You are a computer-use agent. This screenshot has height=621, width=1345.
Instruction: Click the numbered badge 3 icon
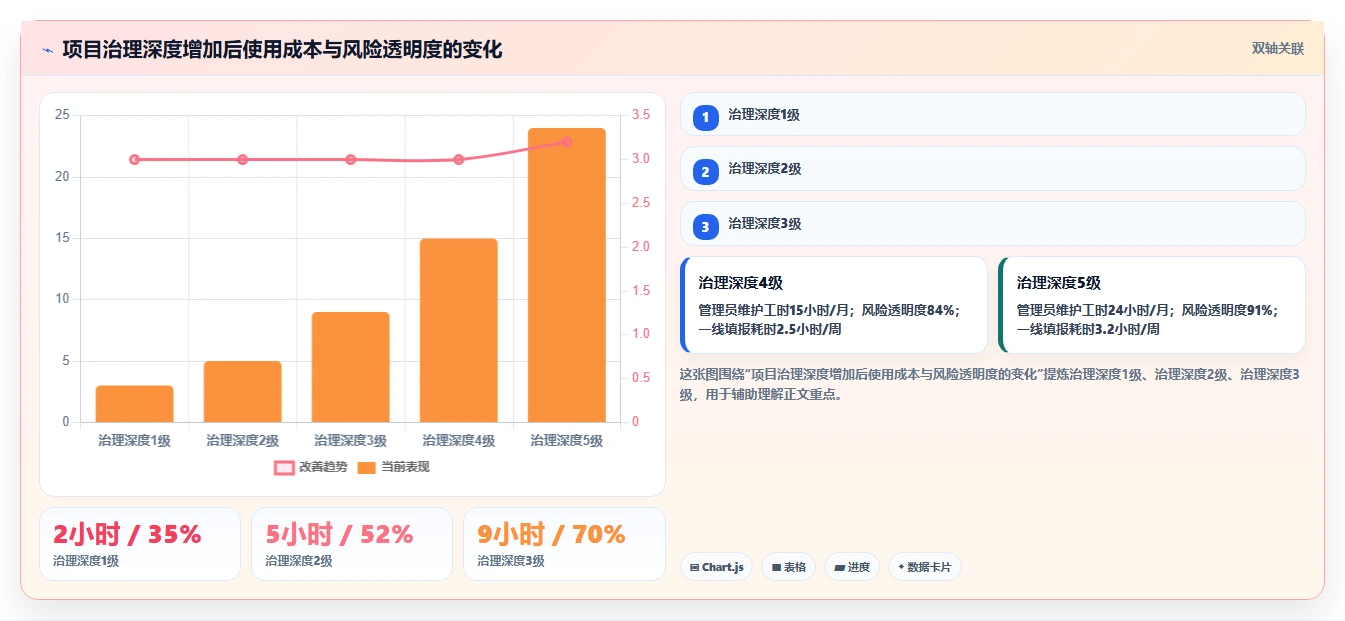coord(705,227)
